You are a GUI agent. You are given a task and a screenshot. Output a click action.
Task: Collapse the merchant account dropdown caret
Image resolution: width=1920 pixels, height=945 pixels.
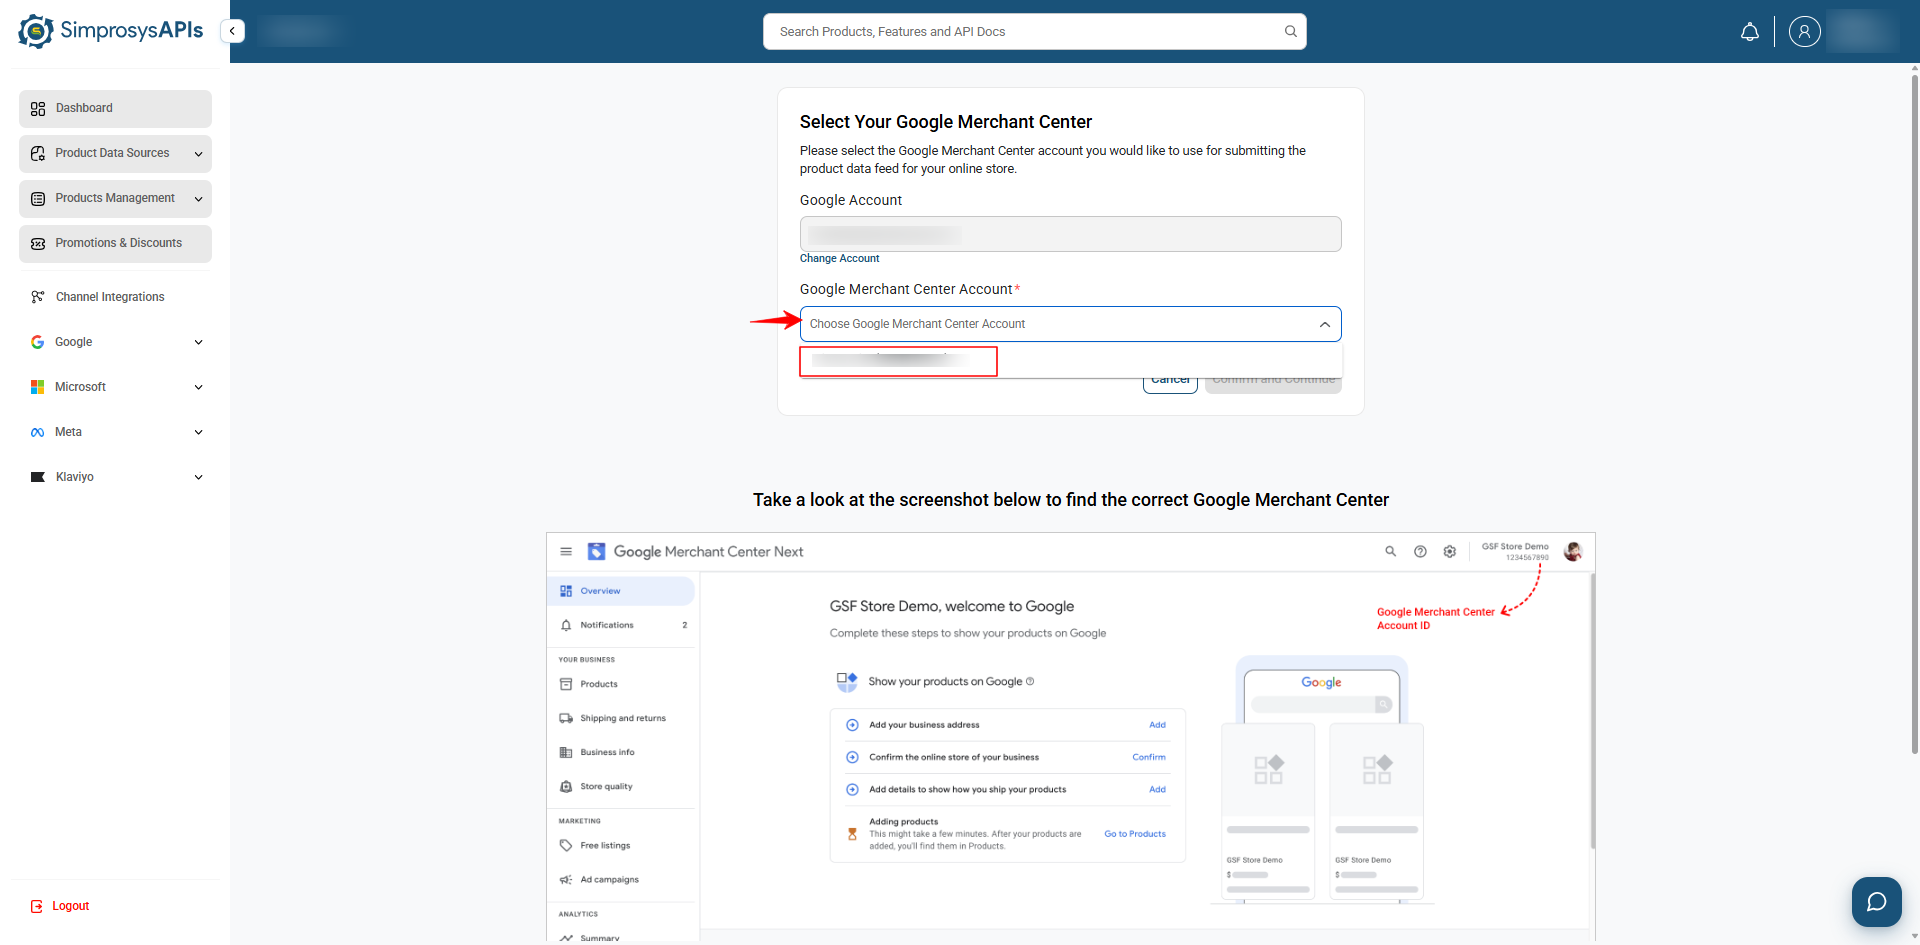point(1324,324)
